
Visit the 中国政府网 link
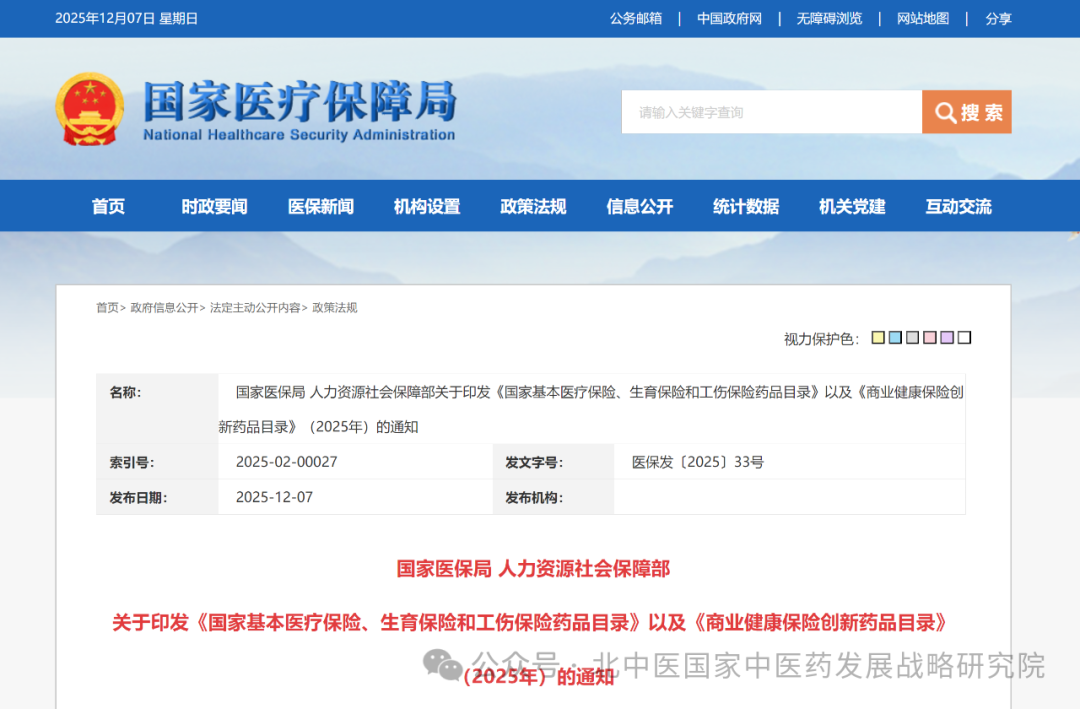(x=729, y=18)
